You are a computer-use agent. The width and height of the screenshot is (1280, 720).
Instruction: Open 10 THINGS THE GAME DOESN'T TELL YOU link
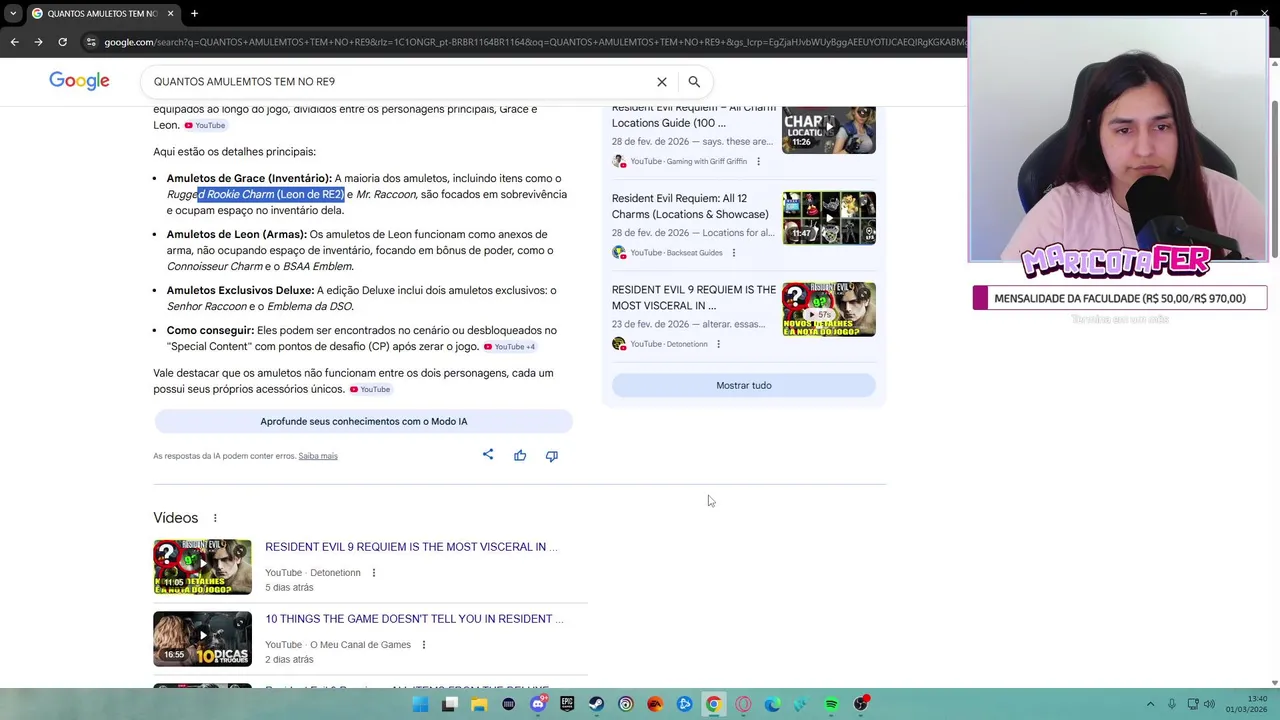coord(414,619)
